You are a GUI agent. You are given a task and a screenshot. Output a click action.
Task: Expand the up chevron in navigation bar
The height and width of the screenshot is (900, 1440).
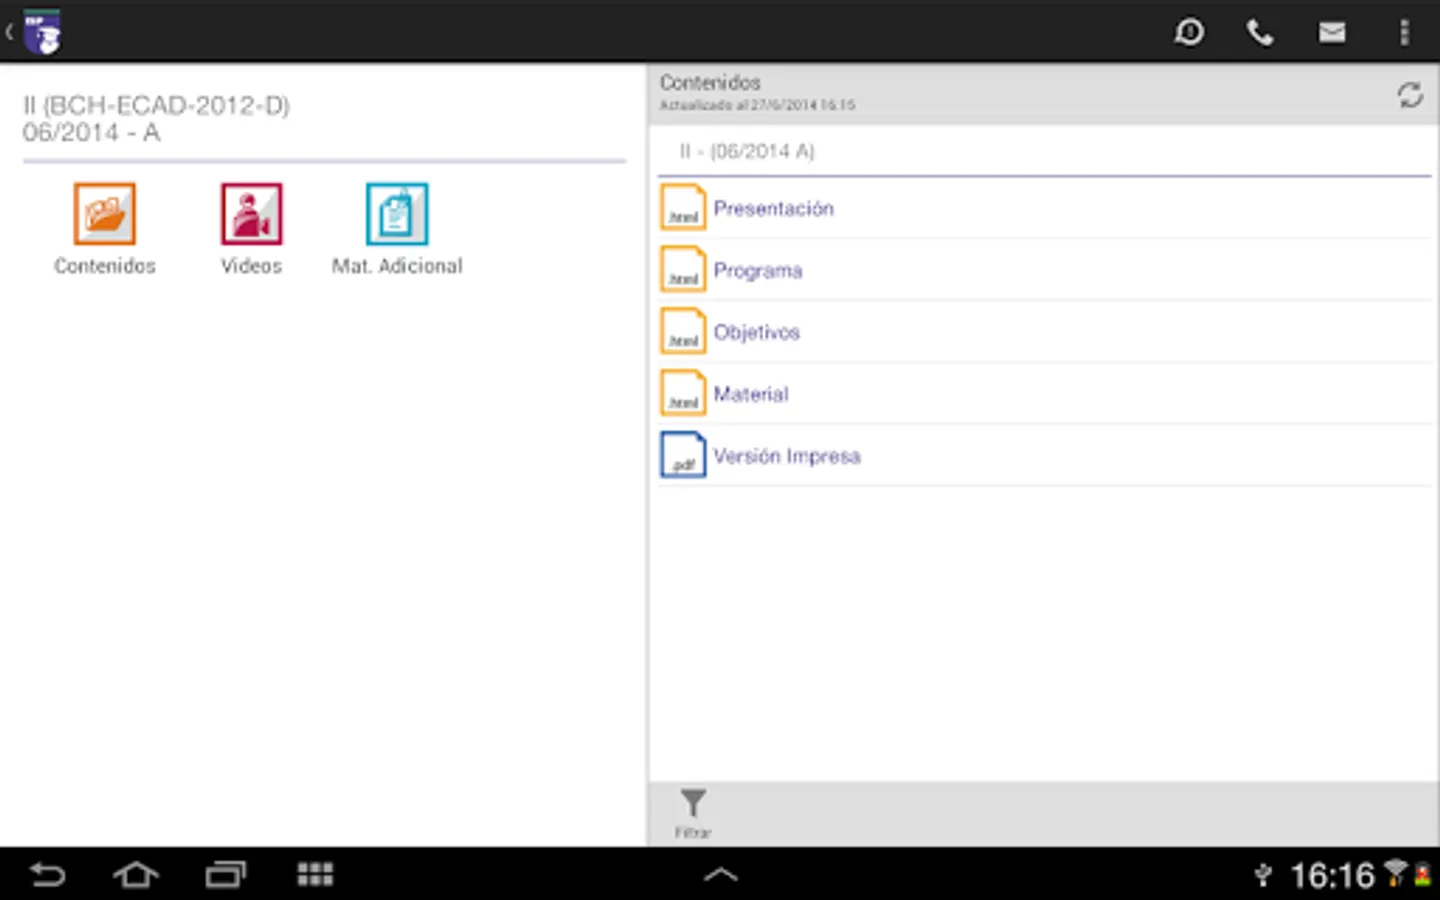[x=720, y=875]
